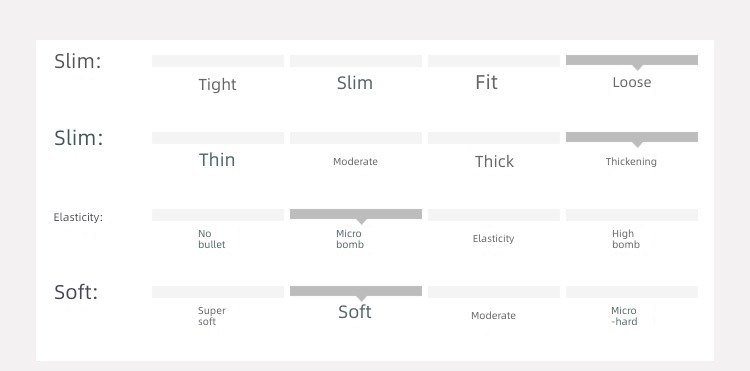Pick the Micro-hard softness bar
750x371 pixels.
pos(632,292)
